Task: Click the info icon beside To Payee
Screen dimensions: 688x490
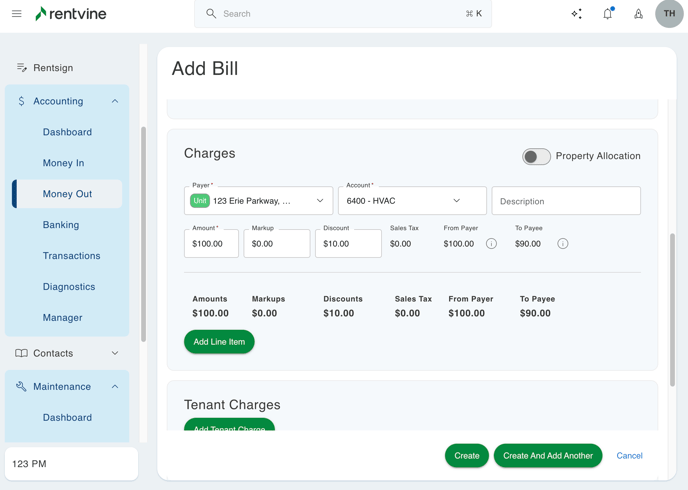Action: 563,244
